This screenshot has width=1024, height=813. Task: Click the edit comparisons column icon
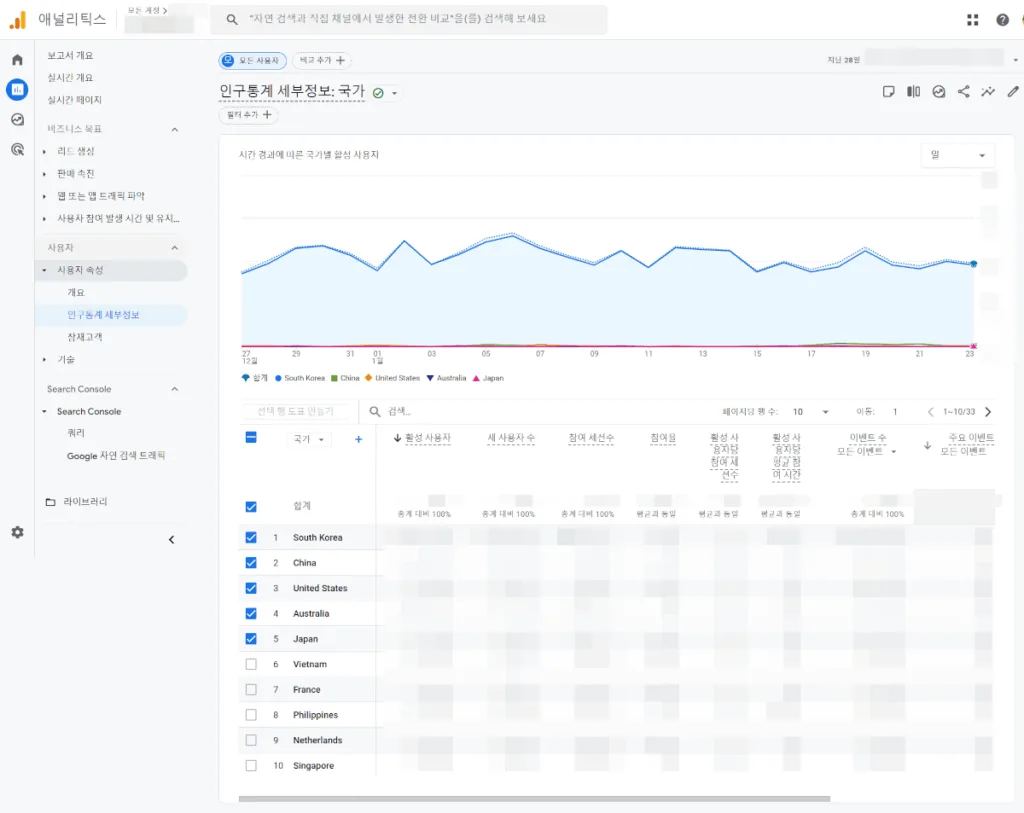point(913,92)
